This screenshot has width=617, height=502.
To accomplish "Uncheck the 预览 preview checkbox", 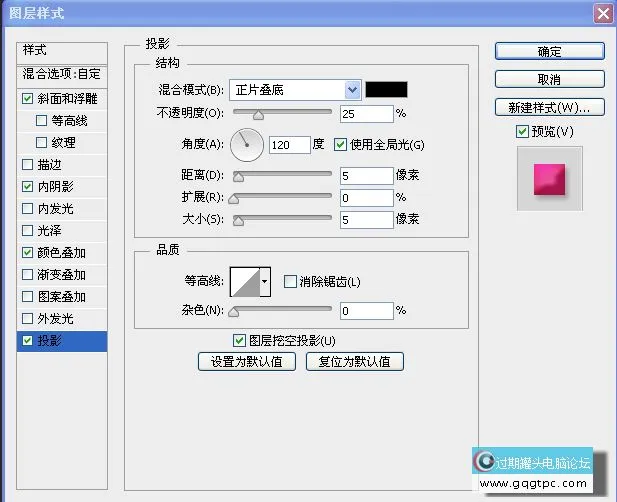I will (522, 132).
